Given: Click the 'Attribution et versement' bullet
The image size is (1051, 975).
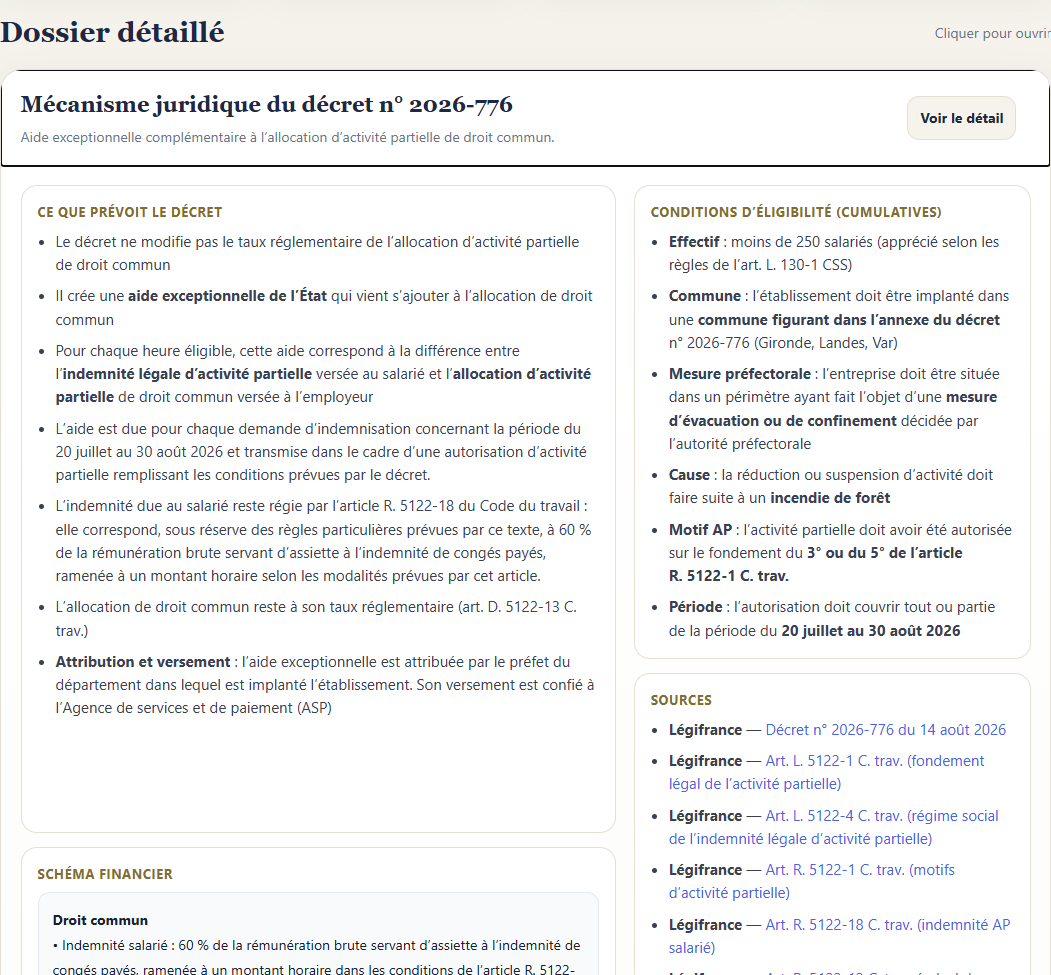Looking at the screenshot, I should 324,685.
